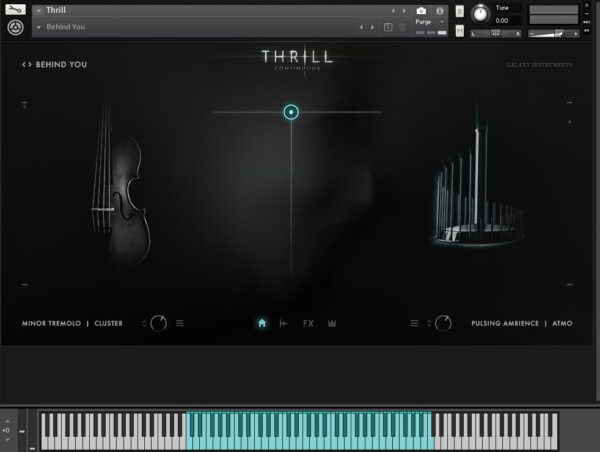Click the output volume slider
Viewport: 600px width, 452px height.
pyautogui.click(x=553, y=34)
